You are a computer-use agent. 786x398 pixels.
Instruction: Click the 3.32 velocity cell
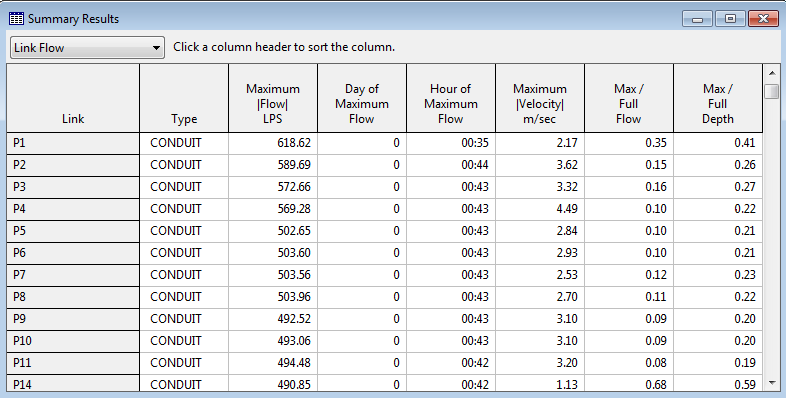[x=540, y=187]
